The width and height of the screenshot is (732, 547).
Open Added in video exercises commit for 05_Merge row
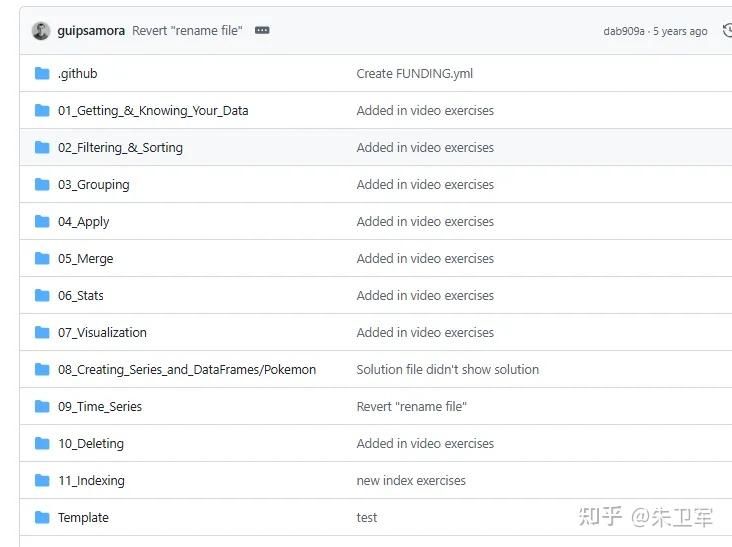pyautogui.click(x=425, y=259)
